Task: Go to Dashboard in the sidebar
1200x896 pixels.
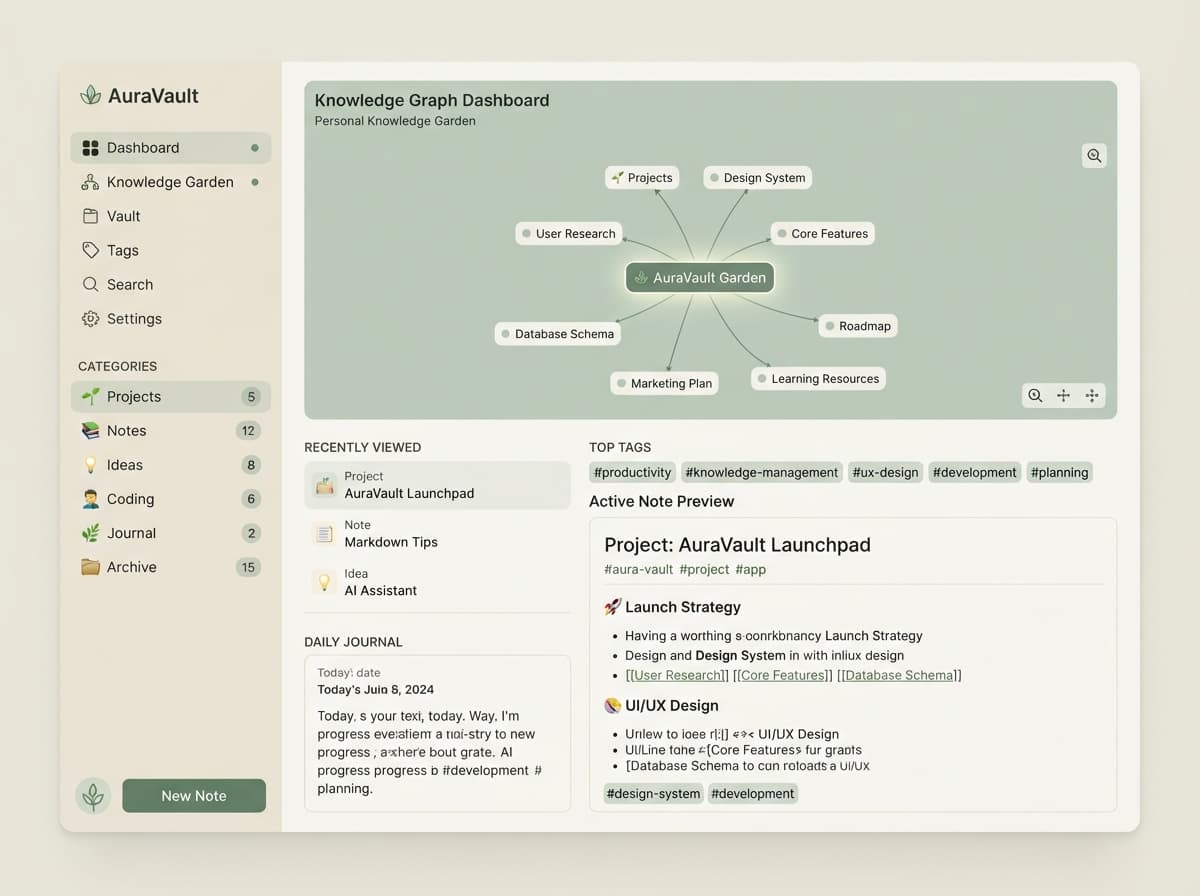Action: pos(170,148)
